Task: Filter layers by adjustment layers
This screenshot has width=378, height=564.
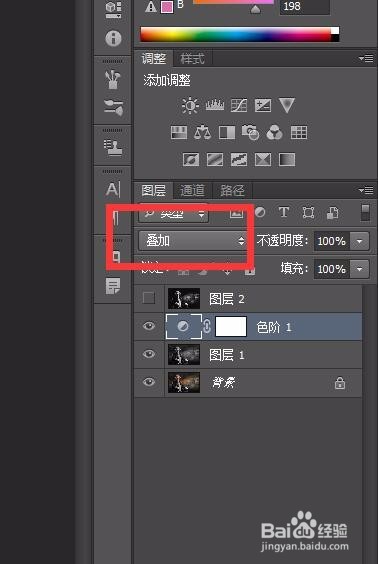Action: (260, 212)
